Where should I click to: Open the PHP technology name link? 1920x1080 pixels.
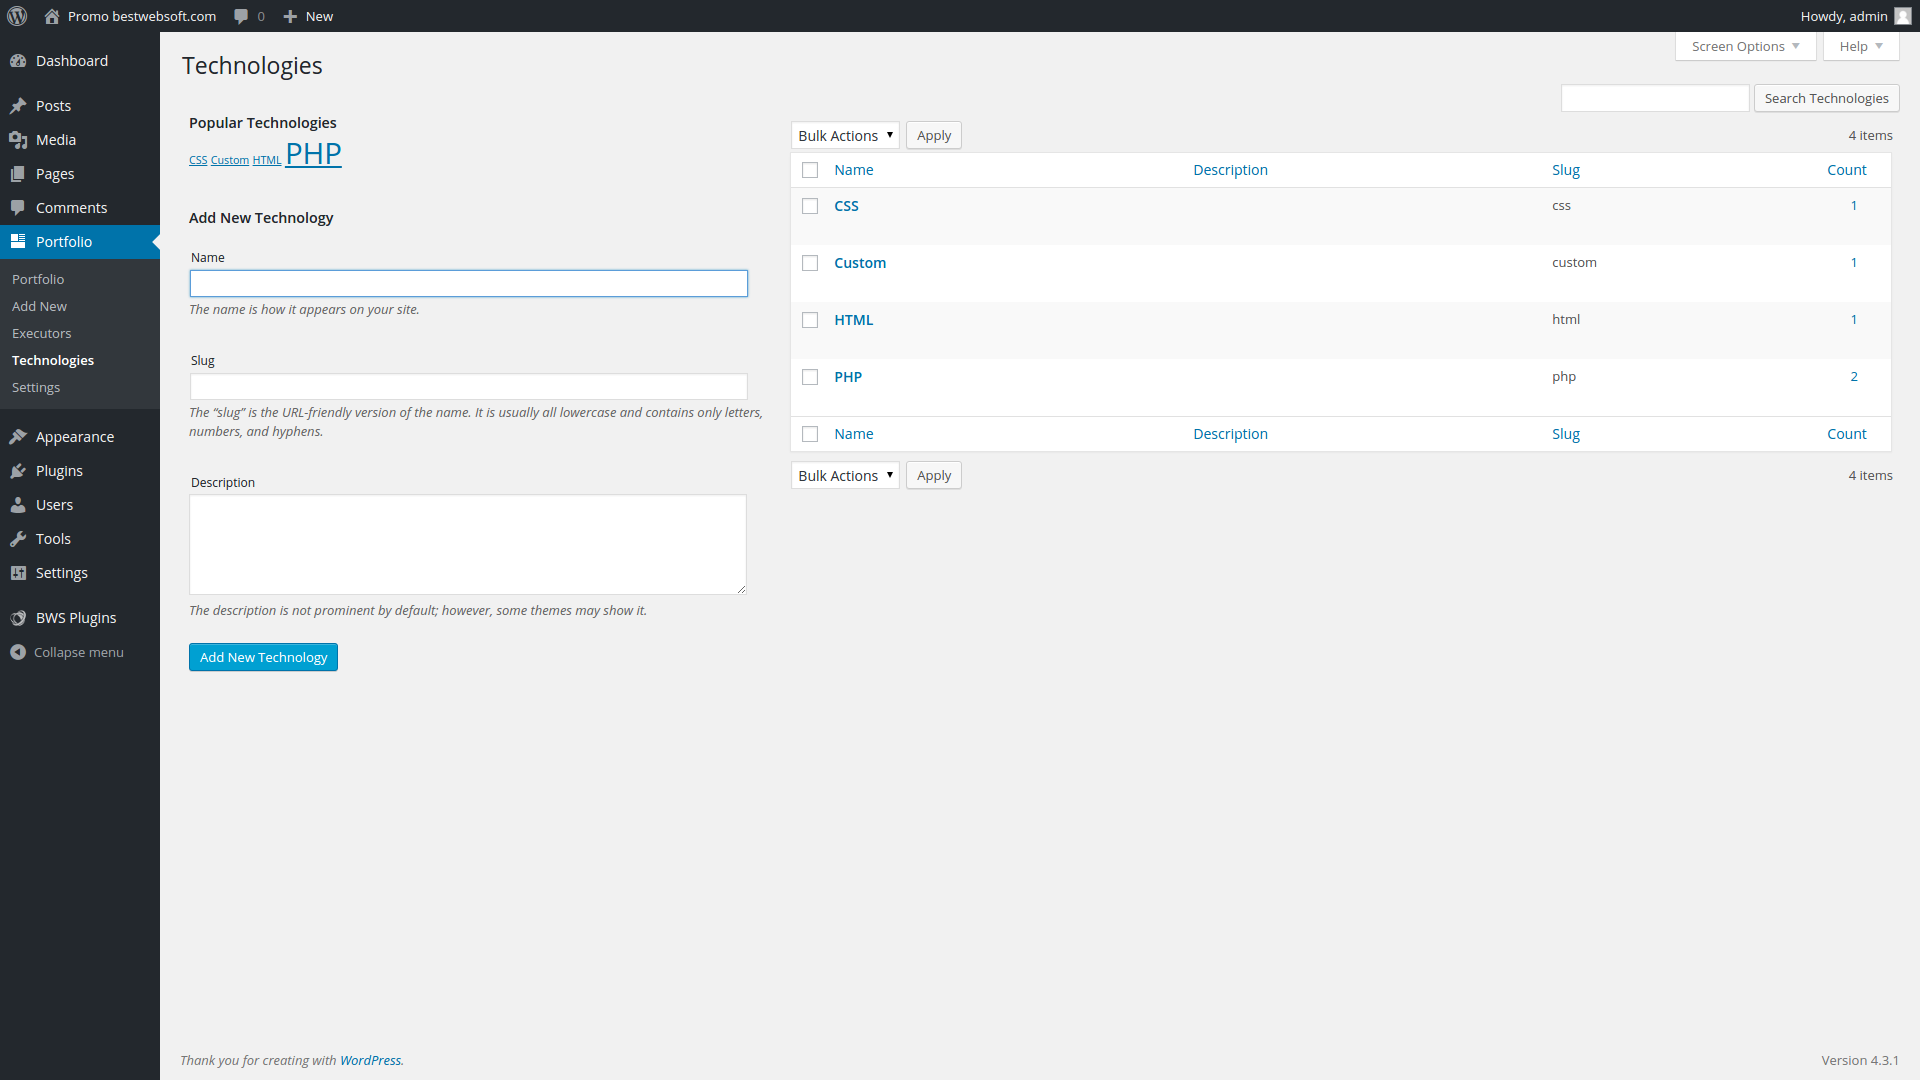848,377
